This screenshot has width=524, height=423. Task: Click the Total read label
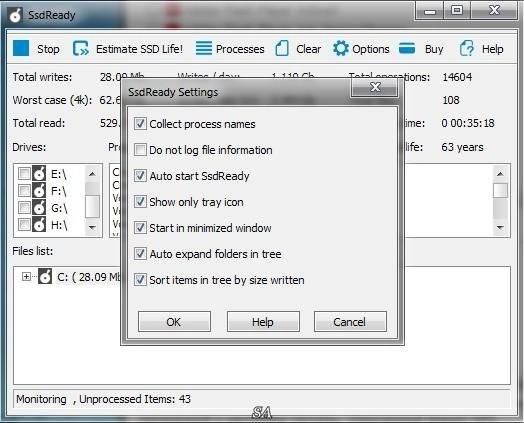39,123
